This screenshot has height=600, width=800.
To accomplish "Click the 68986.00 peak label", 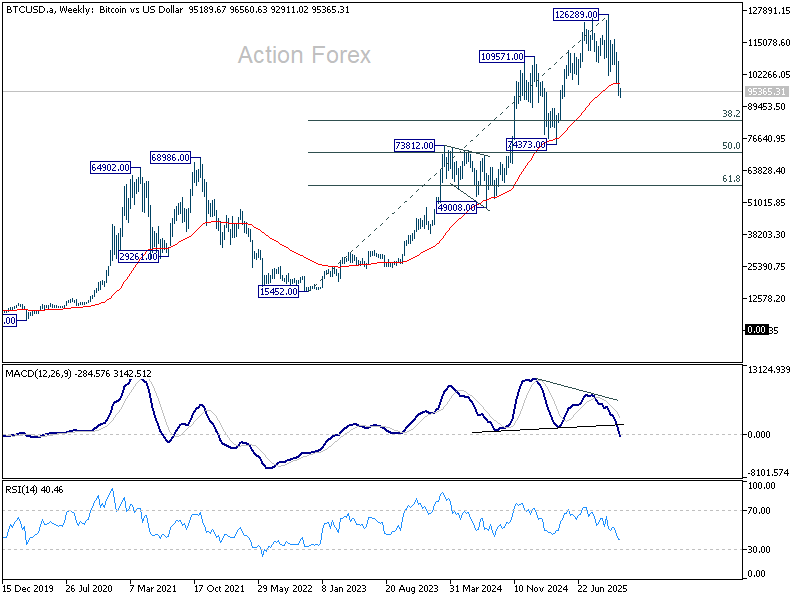I will (170, 158).
